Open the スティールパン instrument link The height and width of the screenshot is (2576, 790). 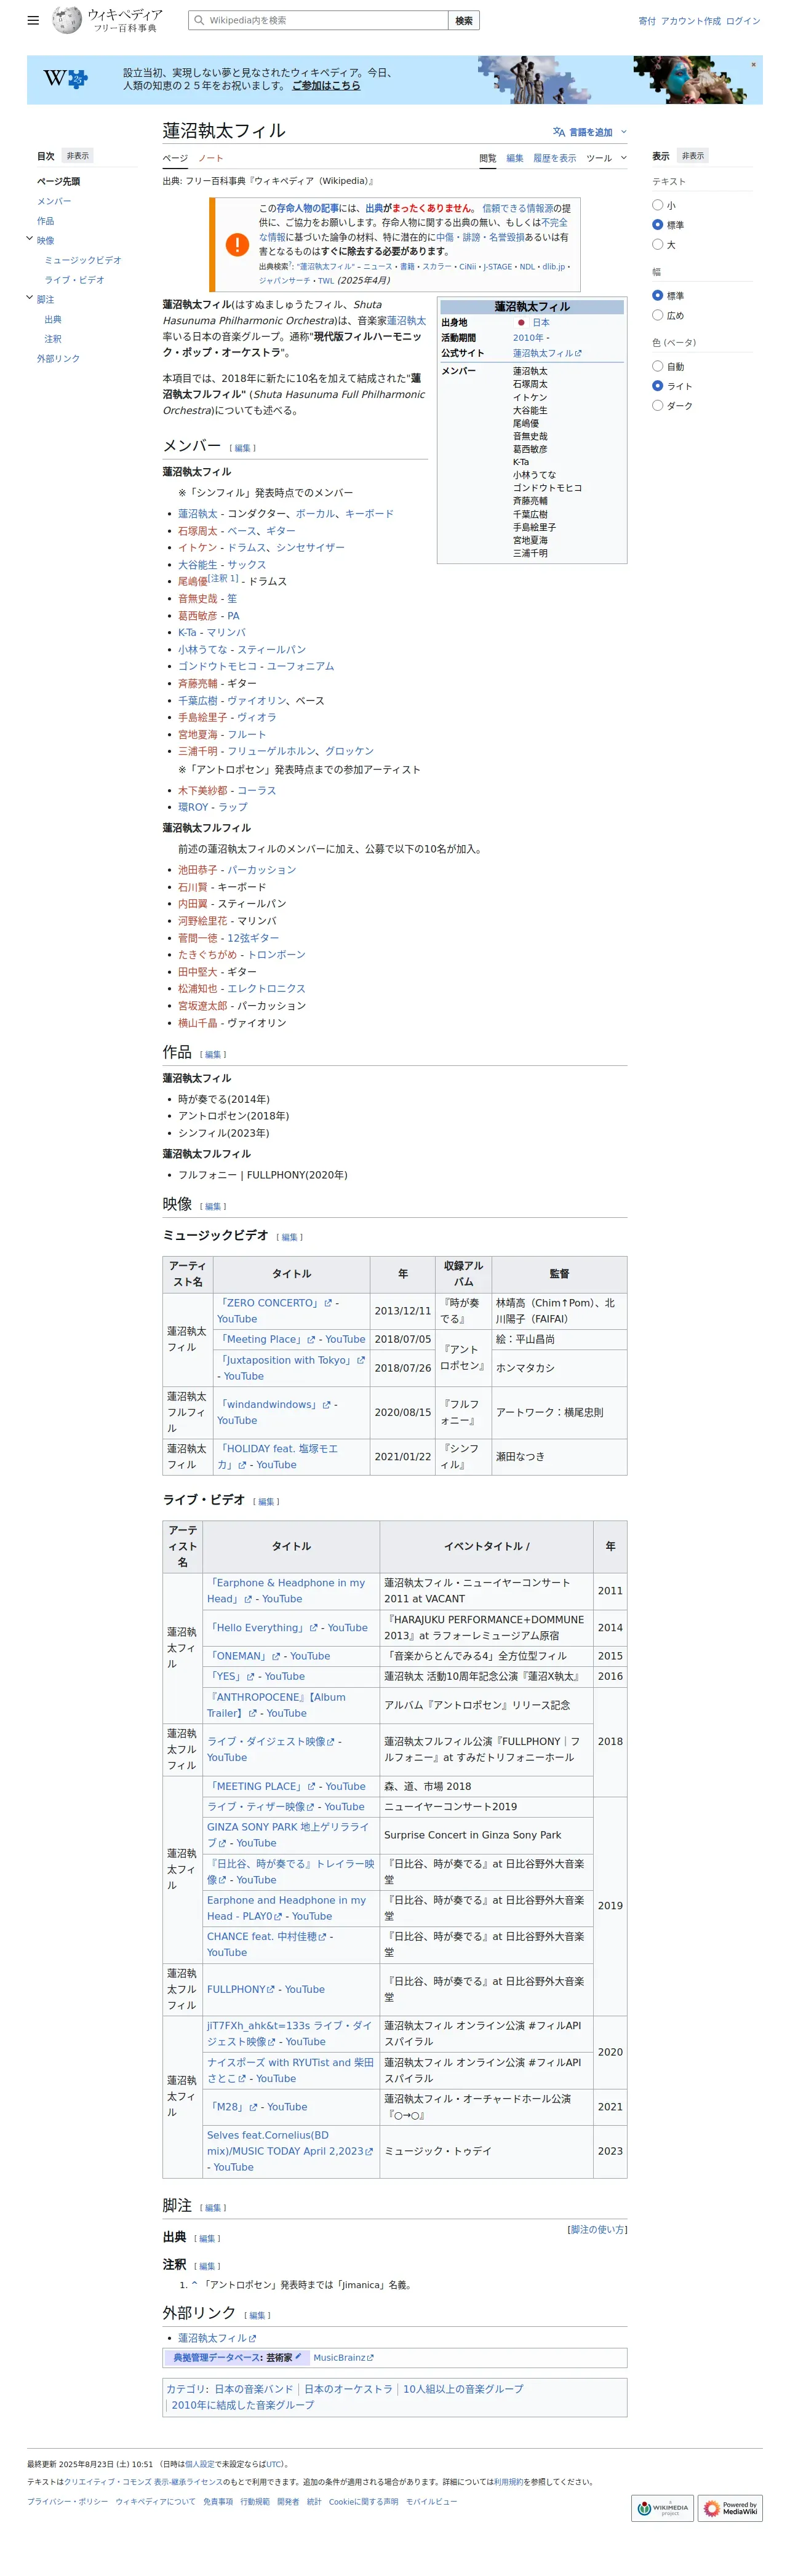[x=271, y=649]
